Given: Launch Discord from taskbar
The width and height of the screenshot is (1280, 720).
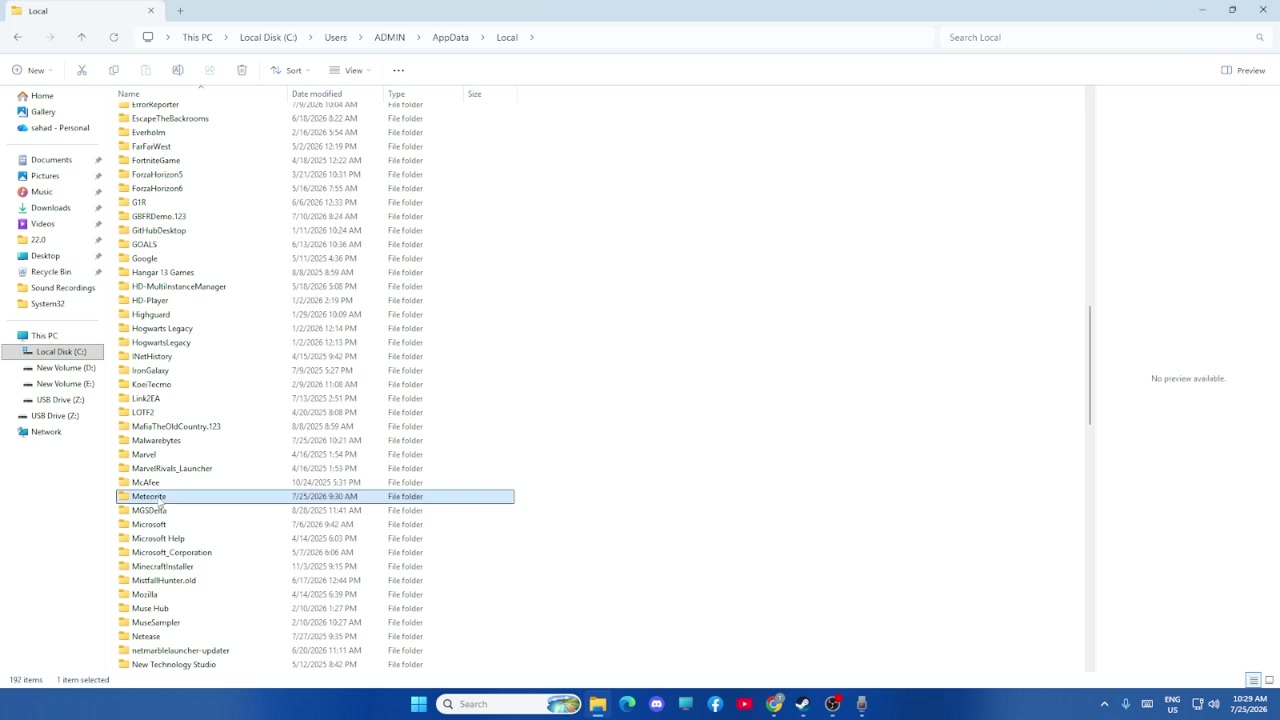Looking at the screenshot, I should pyautogui.click(x=656, y=704).
